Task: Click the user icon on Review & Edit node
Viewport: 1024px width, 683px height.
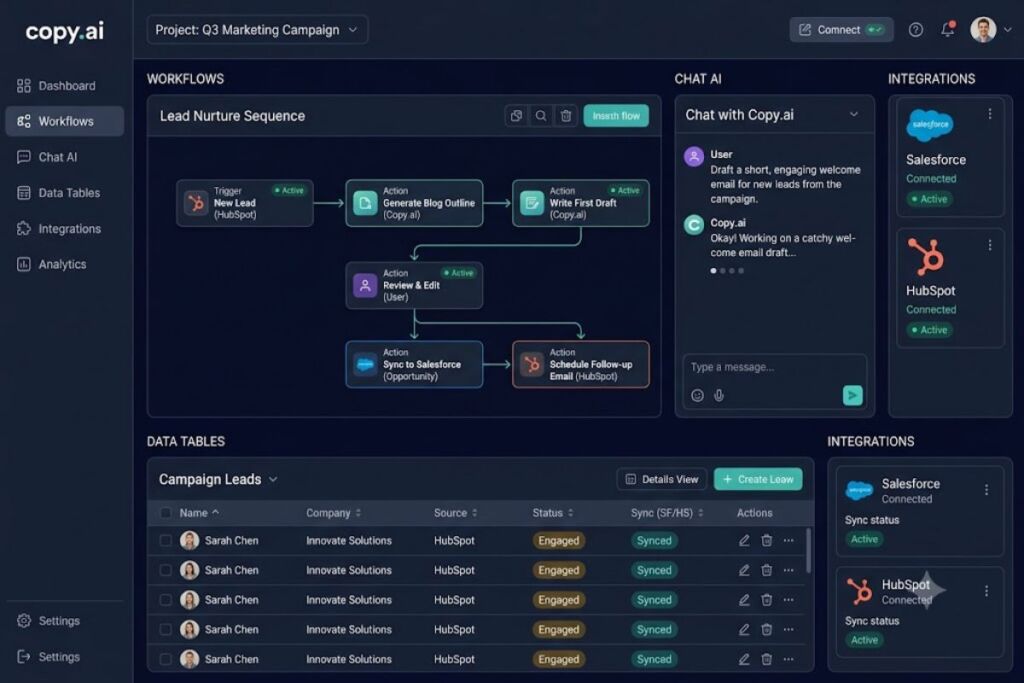Action: point(365,285)
